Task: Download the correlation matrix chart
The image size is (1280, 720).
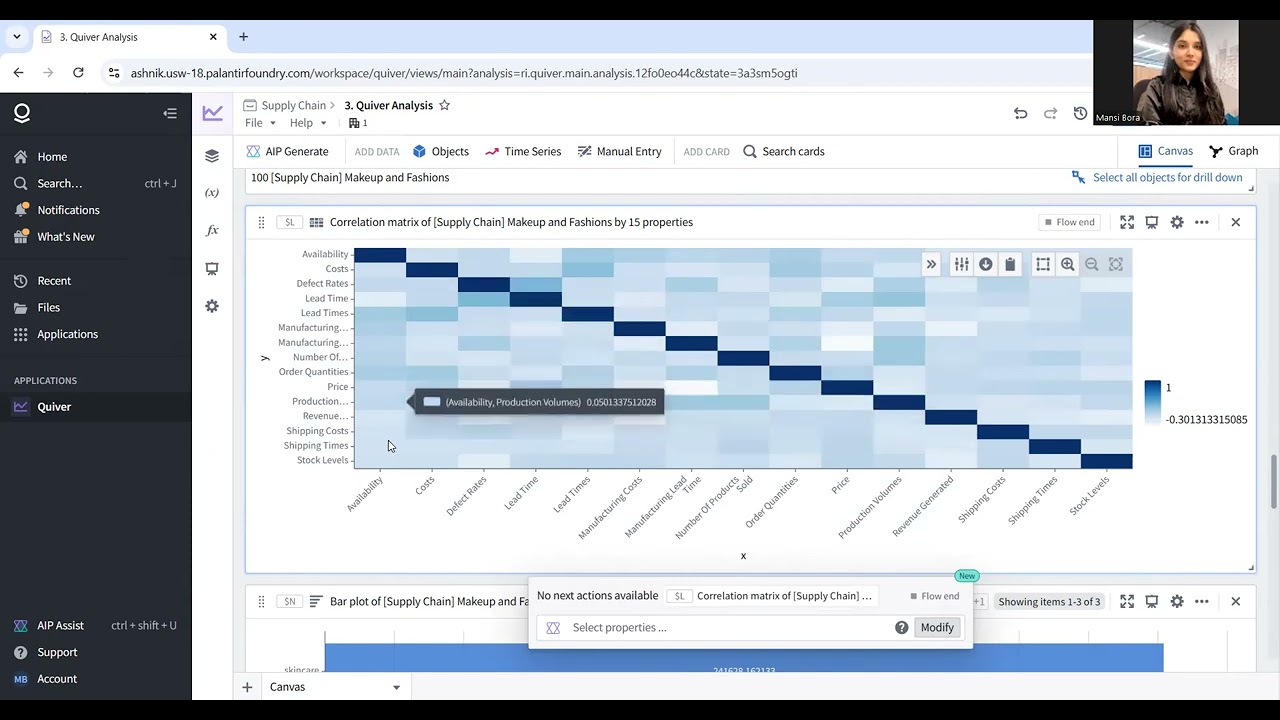Action: point(986,264)
